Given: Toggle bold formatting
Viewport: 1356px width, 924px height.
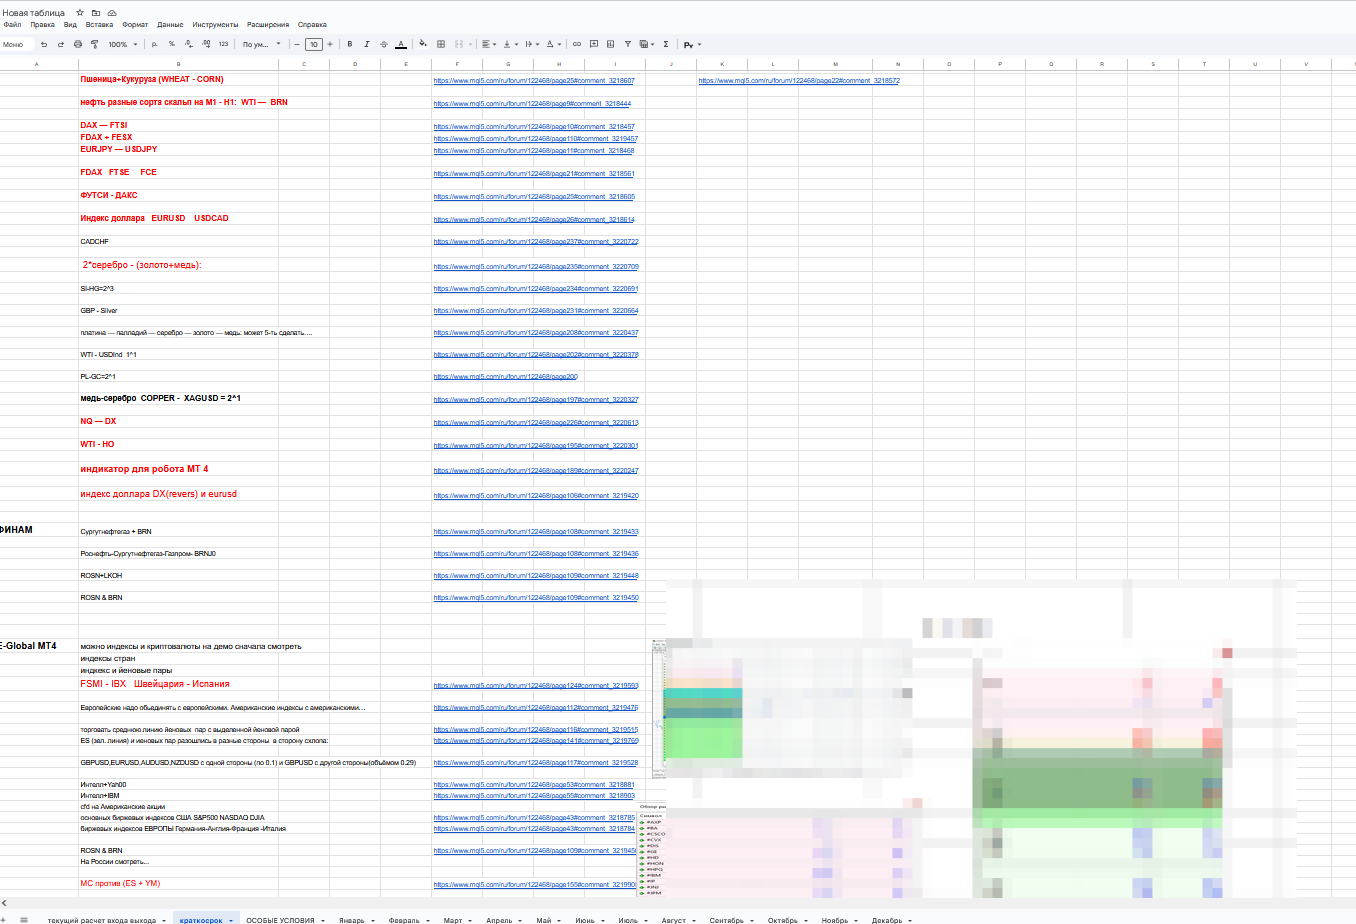Looking at the screenshot, I should (350, 44).
